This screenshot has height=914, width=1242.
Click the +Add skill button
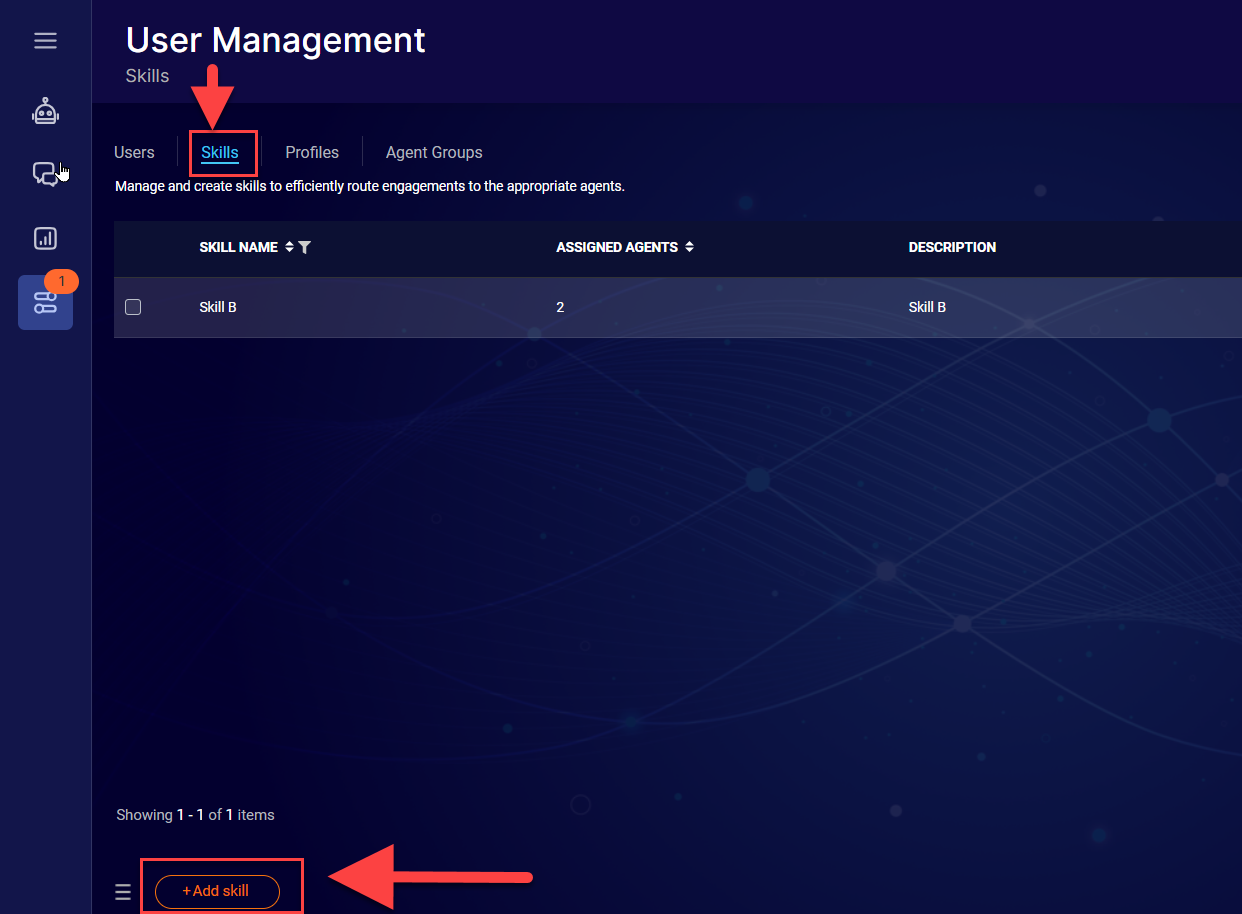coord(217,891)
